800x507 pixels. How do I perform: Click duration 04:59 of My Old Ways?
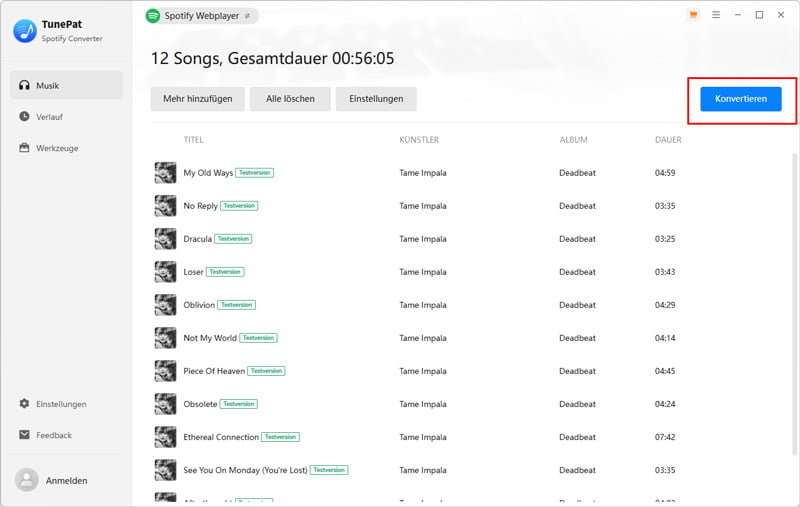(665, 173)
